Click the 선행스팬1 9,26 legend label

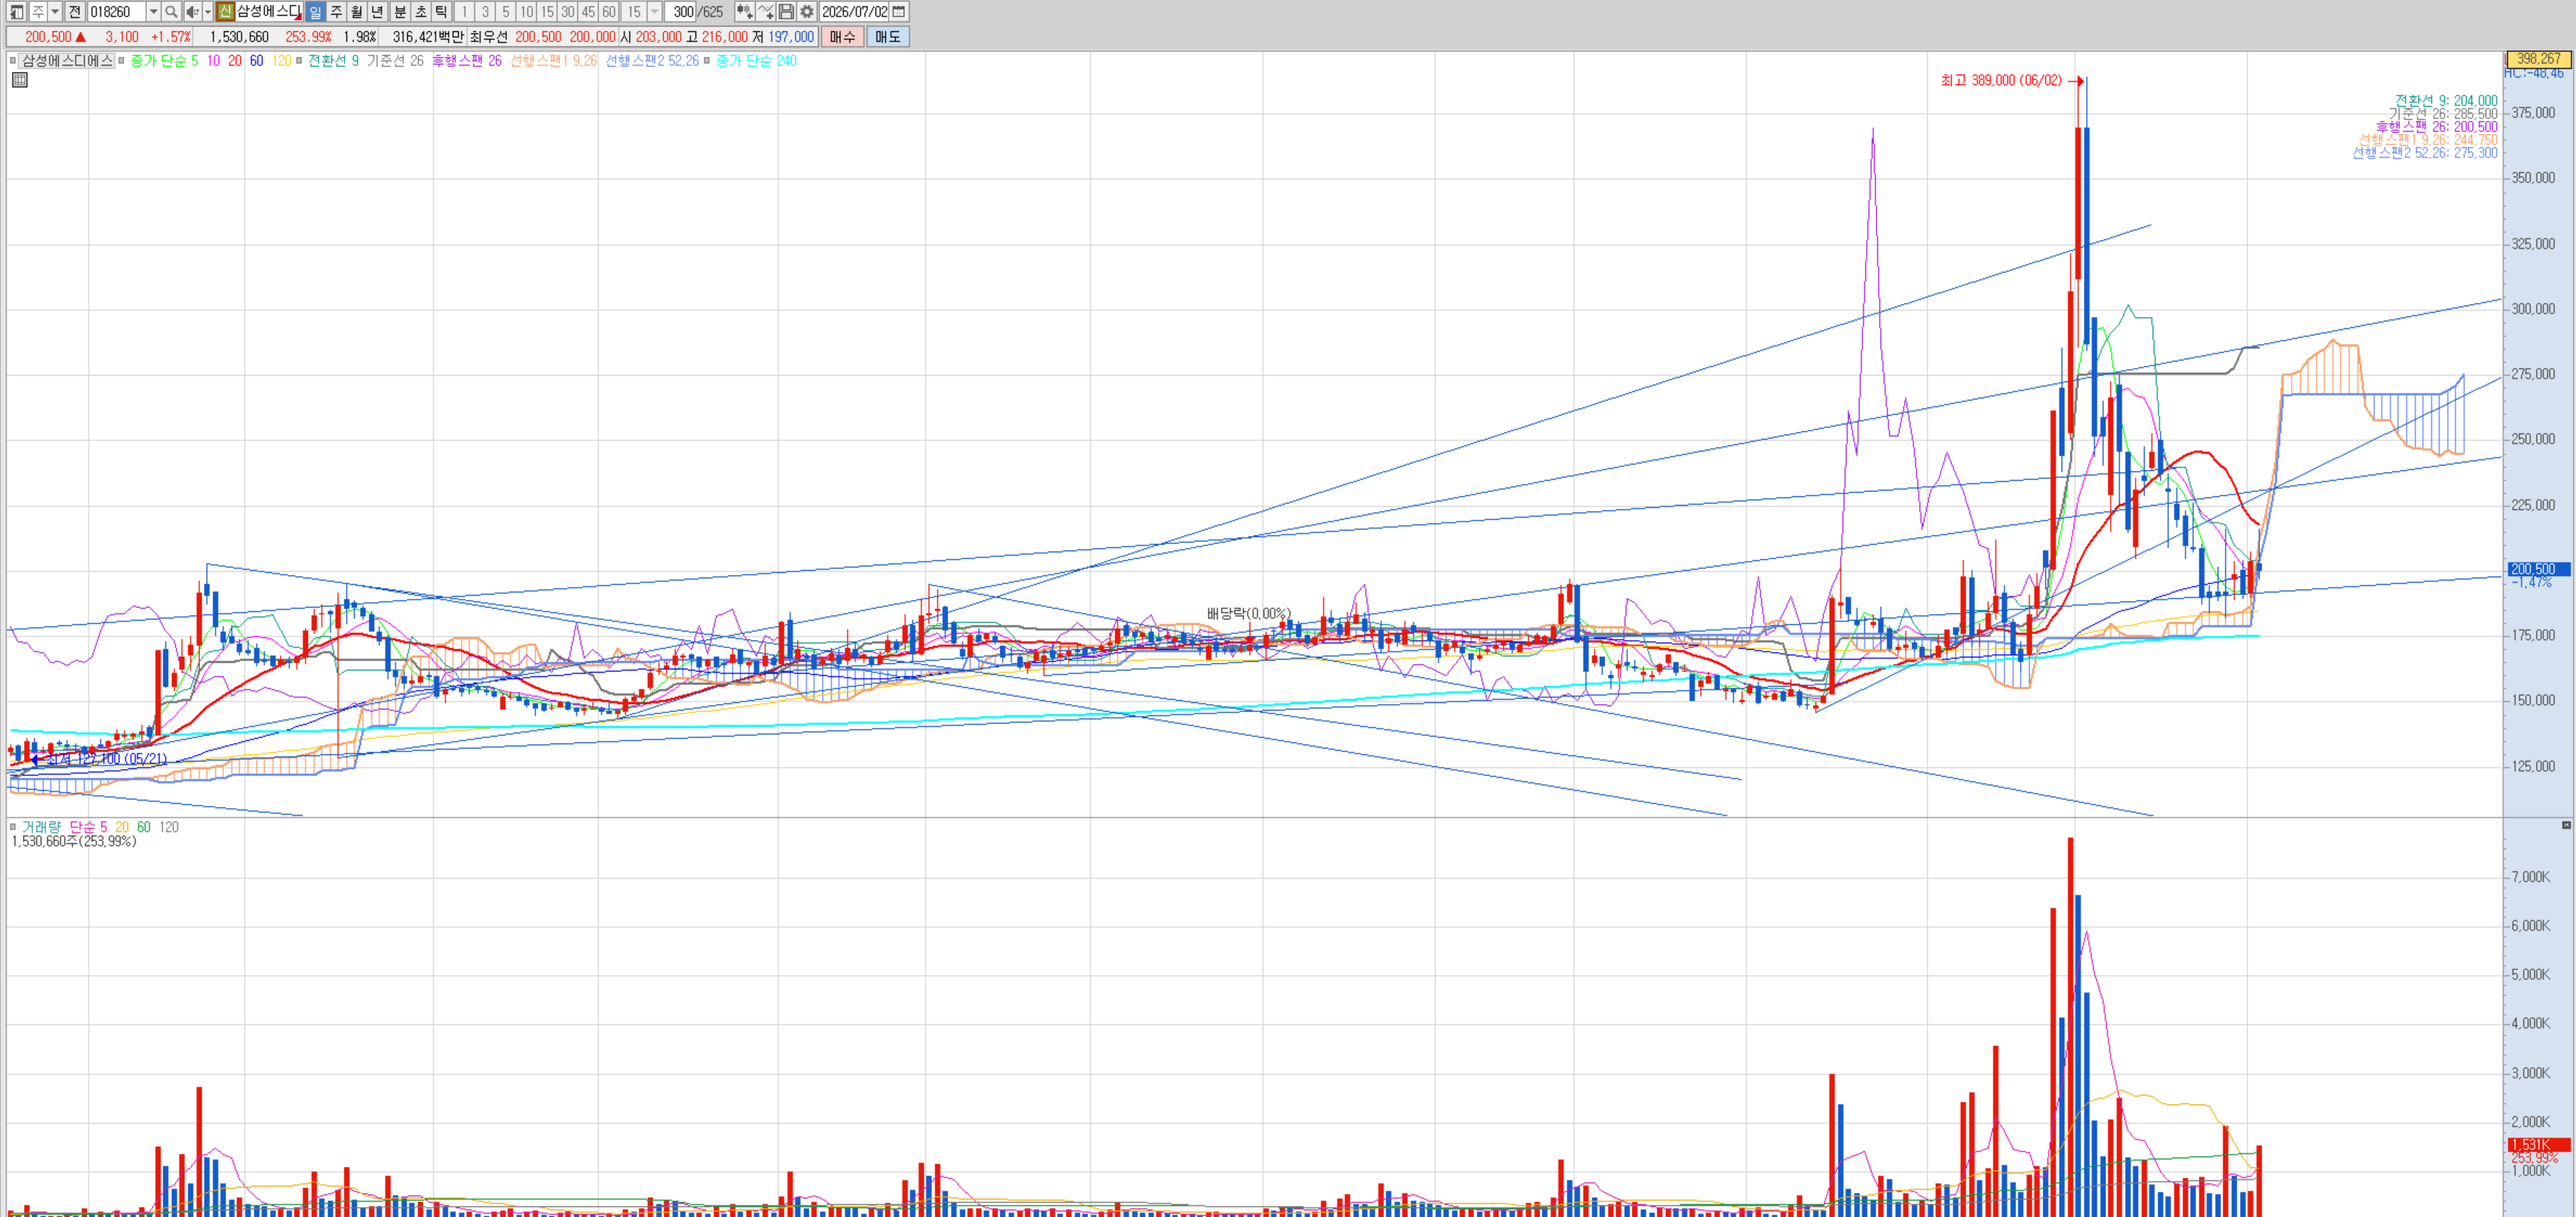553,61
